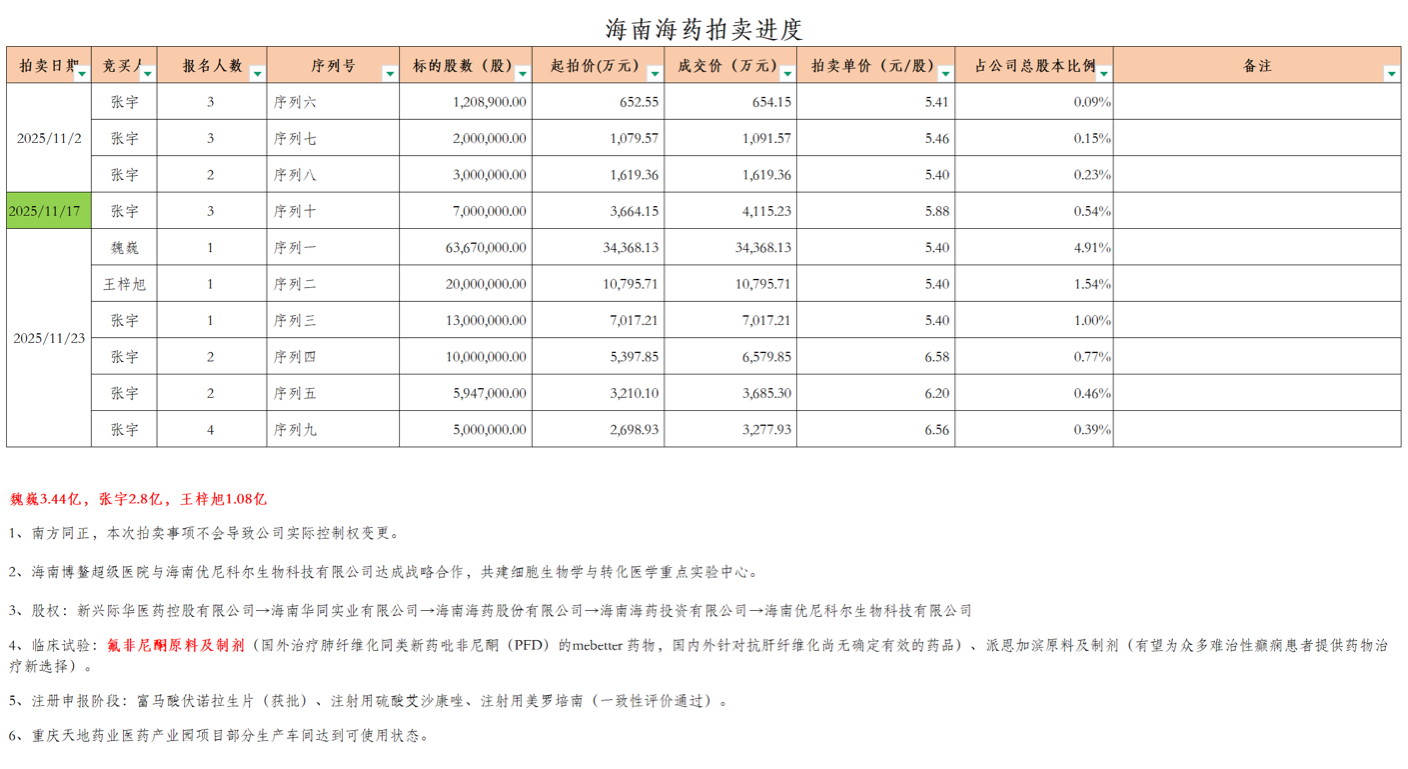Select the cell 序列一
The width and height of the screenshot is (1408, 769).
pyautogui.click(x=333, y=247)
